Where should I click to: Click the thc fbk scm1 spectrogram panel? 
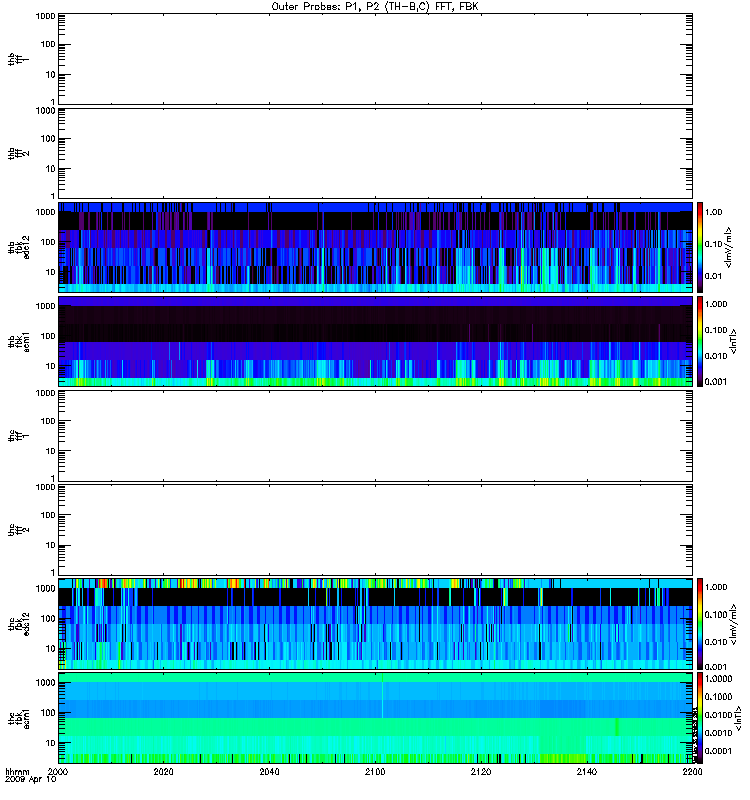point(375,718)
